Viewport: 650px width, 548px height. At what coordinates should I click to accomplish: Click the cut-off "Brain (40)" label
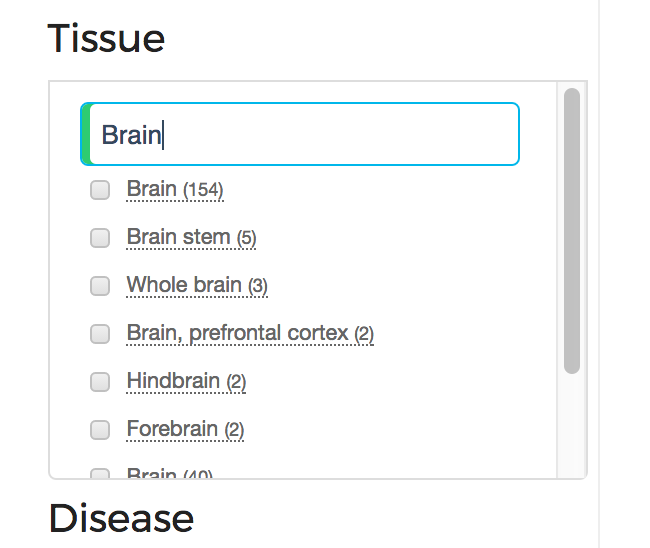[170, 473]
